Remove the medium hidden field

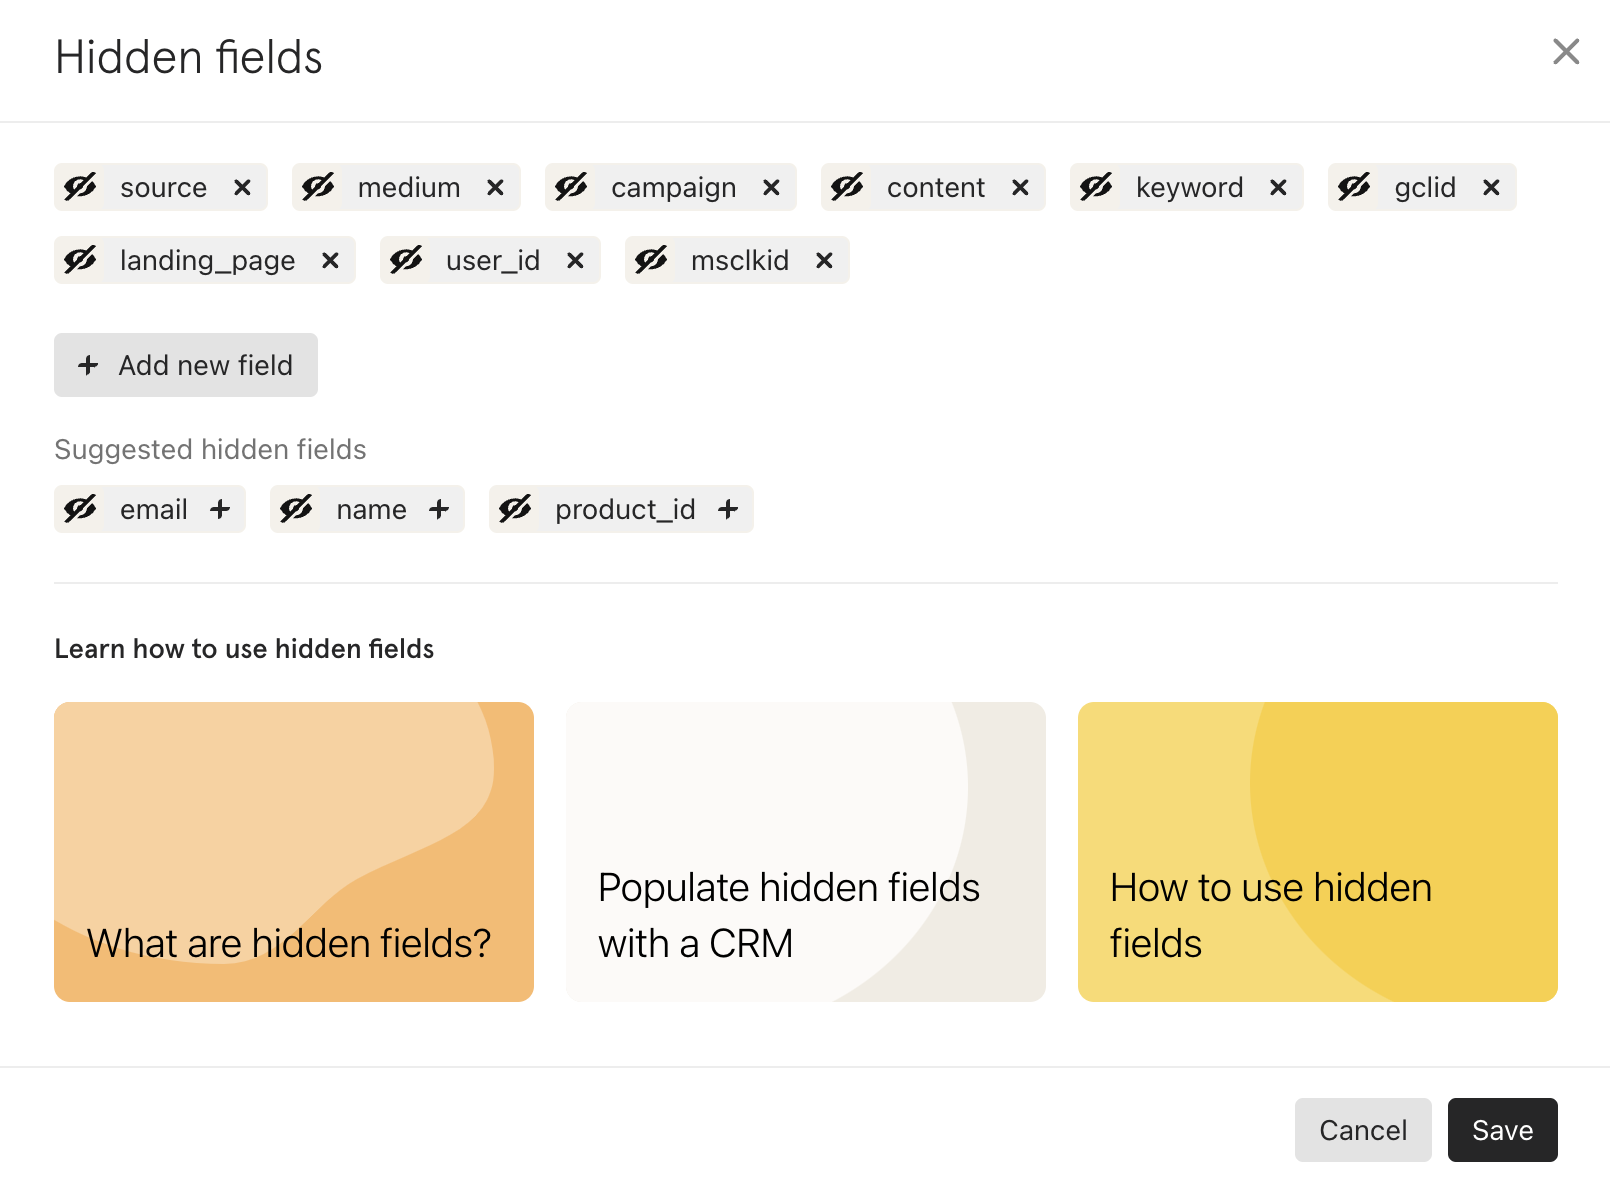(495, 188)
